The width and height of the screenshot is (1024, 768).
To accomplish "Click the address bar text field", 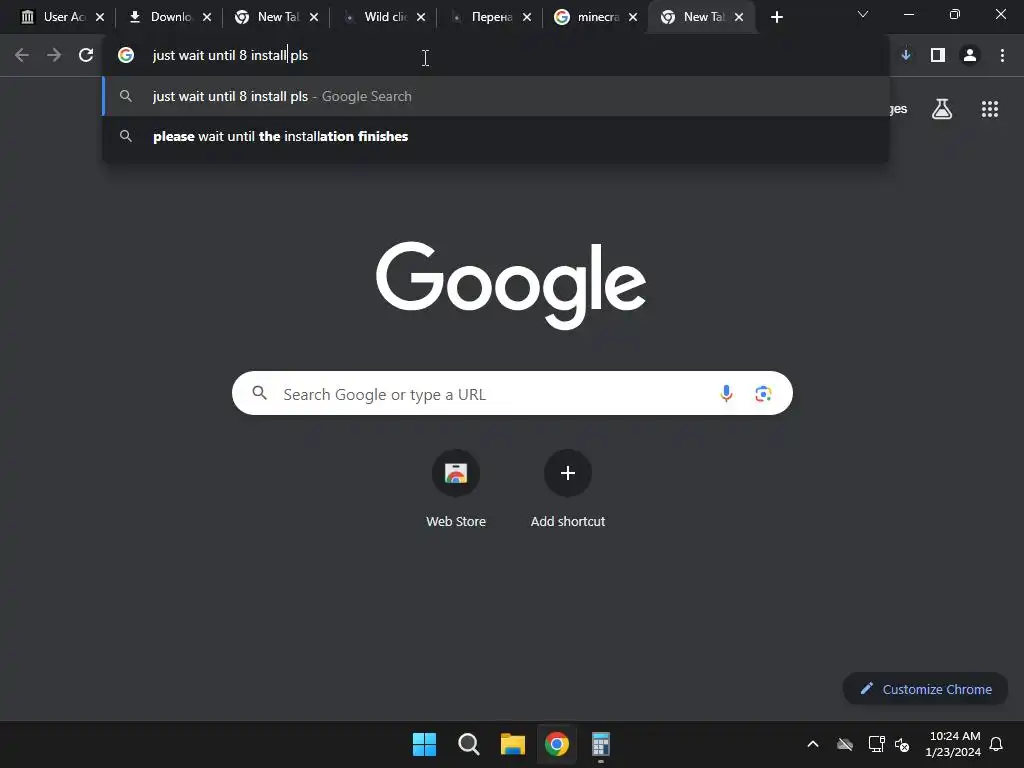I will [496, 56].
